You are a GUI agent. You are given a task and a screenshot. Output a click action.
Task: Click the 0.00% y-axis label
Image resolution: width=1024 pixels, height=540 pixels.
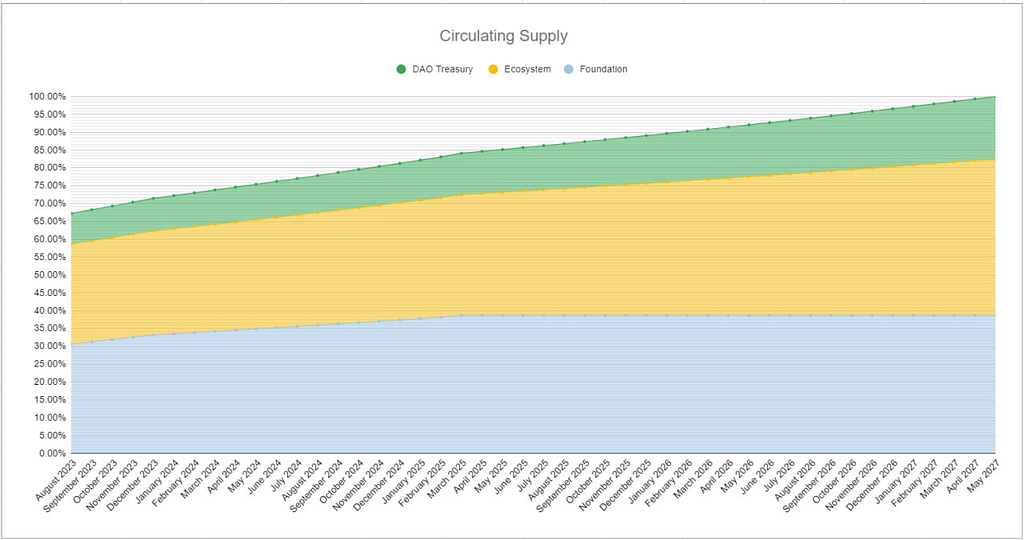52,453
